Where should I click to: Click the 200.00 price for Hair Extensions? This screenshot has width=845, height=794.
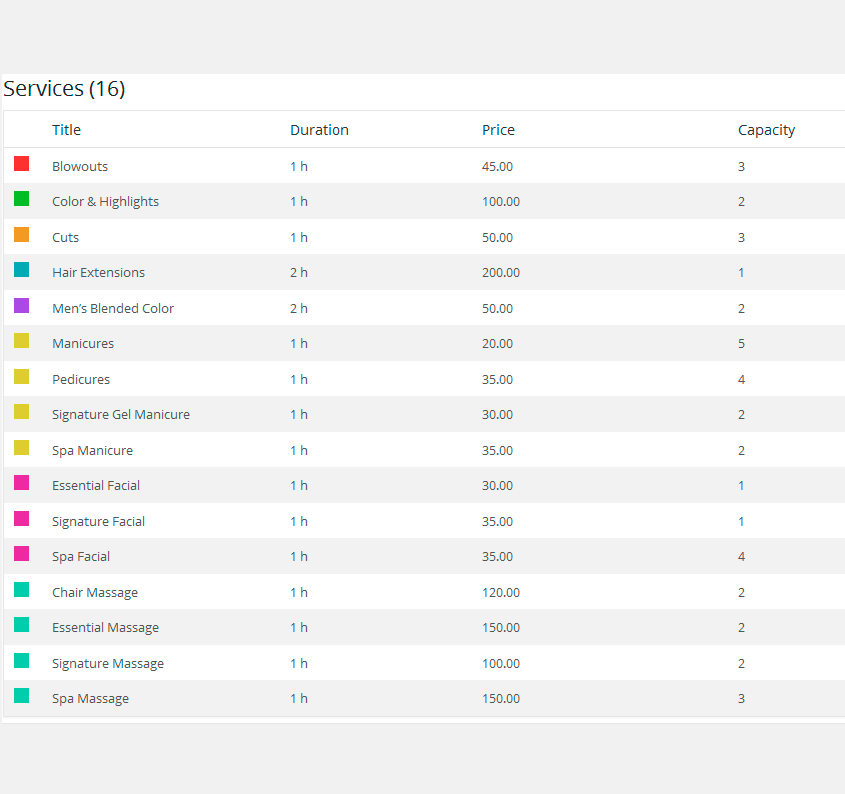click(501, 273)
